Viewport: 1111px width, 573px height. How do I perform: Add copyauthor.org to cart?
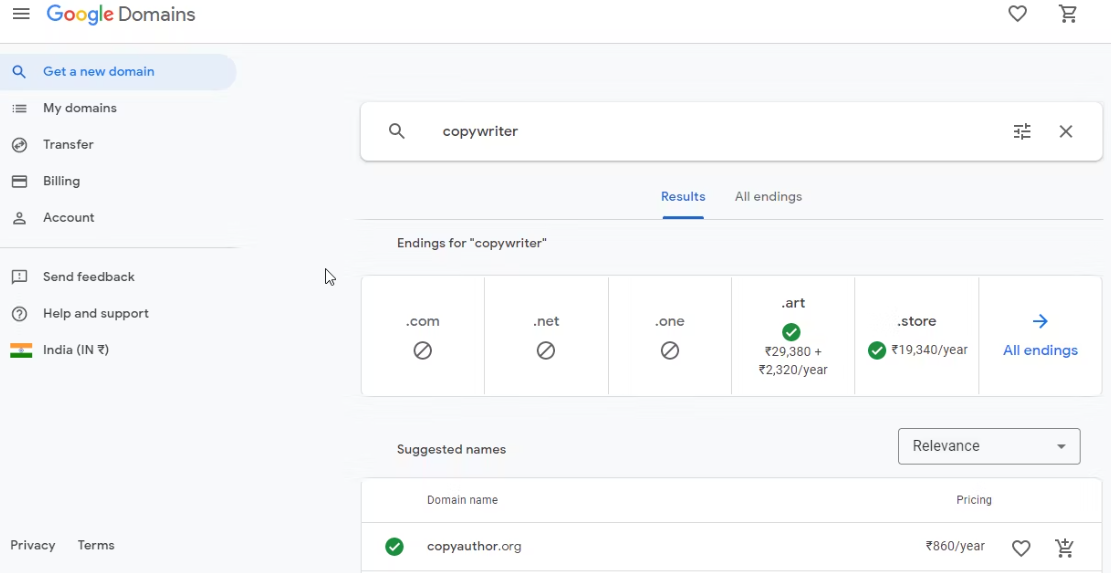click(x=1065, y=547)
